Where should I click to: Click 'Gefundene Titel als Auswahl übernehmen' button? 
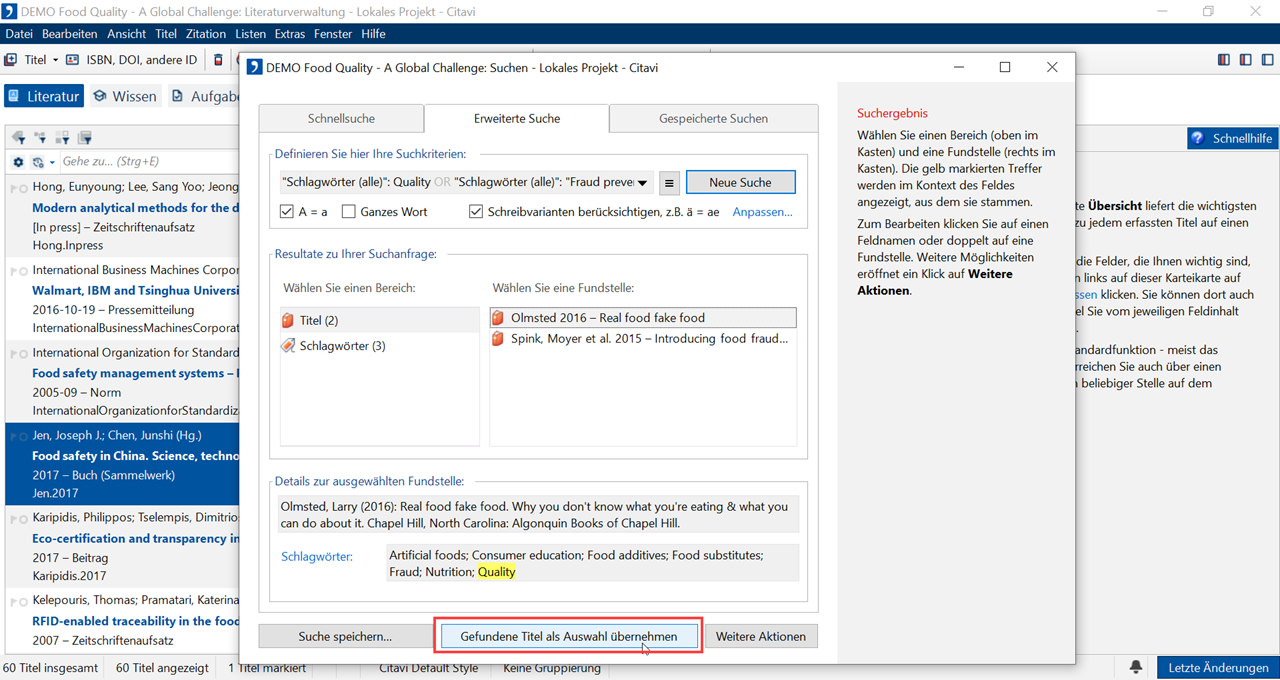pos(568,636)
